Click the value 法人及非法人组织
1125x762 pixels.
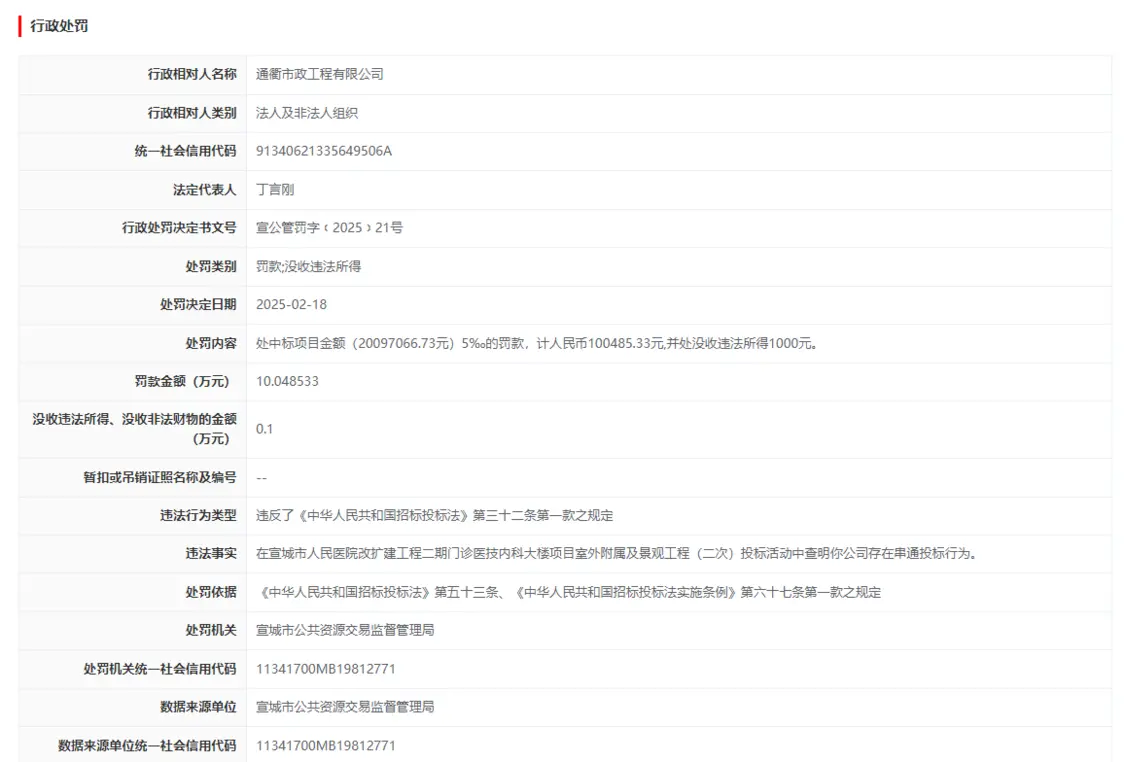click(x=307, y=113)
